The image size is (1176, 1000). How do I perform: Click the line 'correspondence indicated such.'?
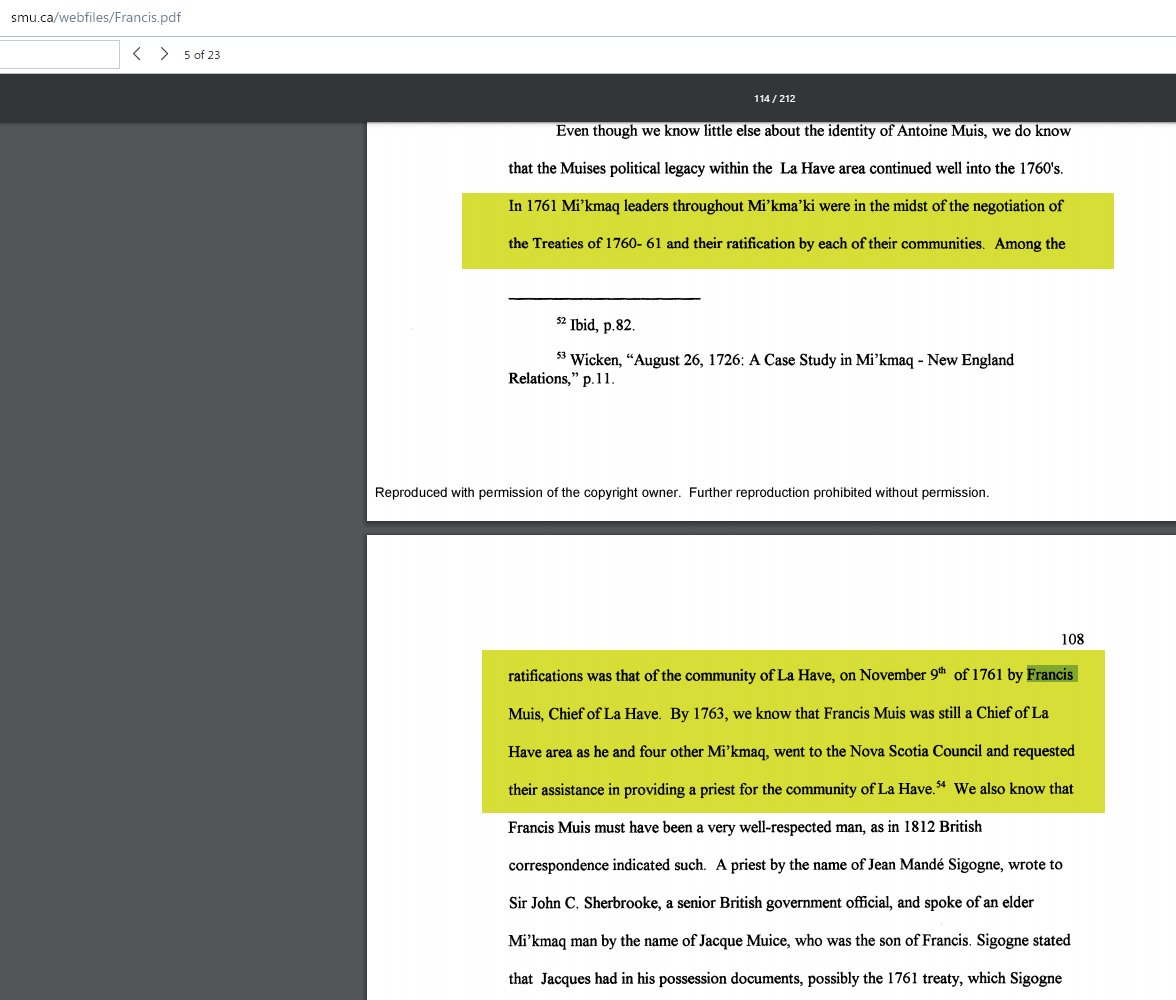[785, 865]
